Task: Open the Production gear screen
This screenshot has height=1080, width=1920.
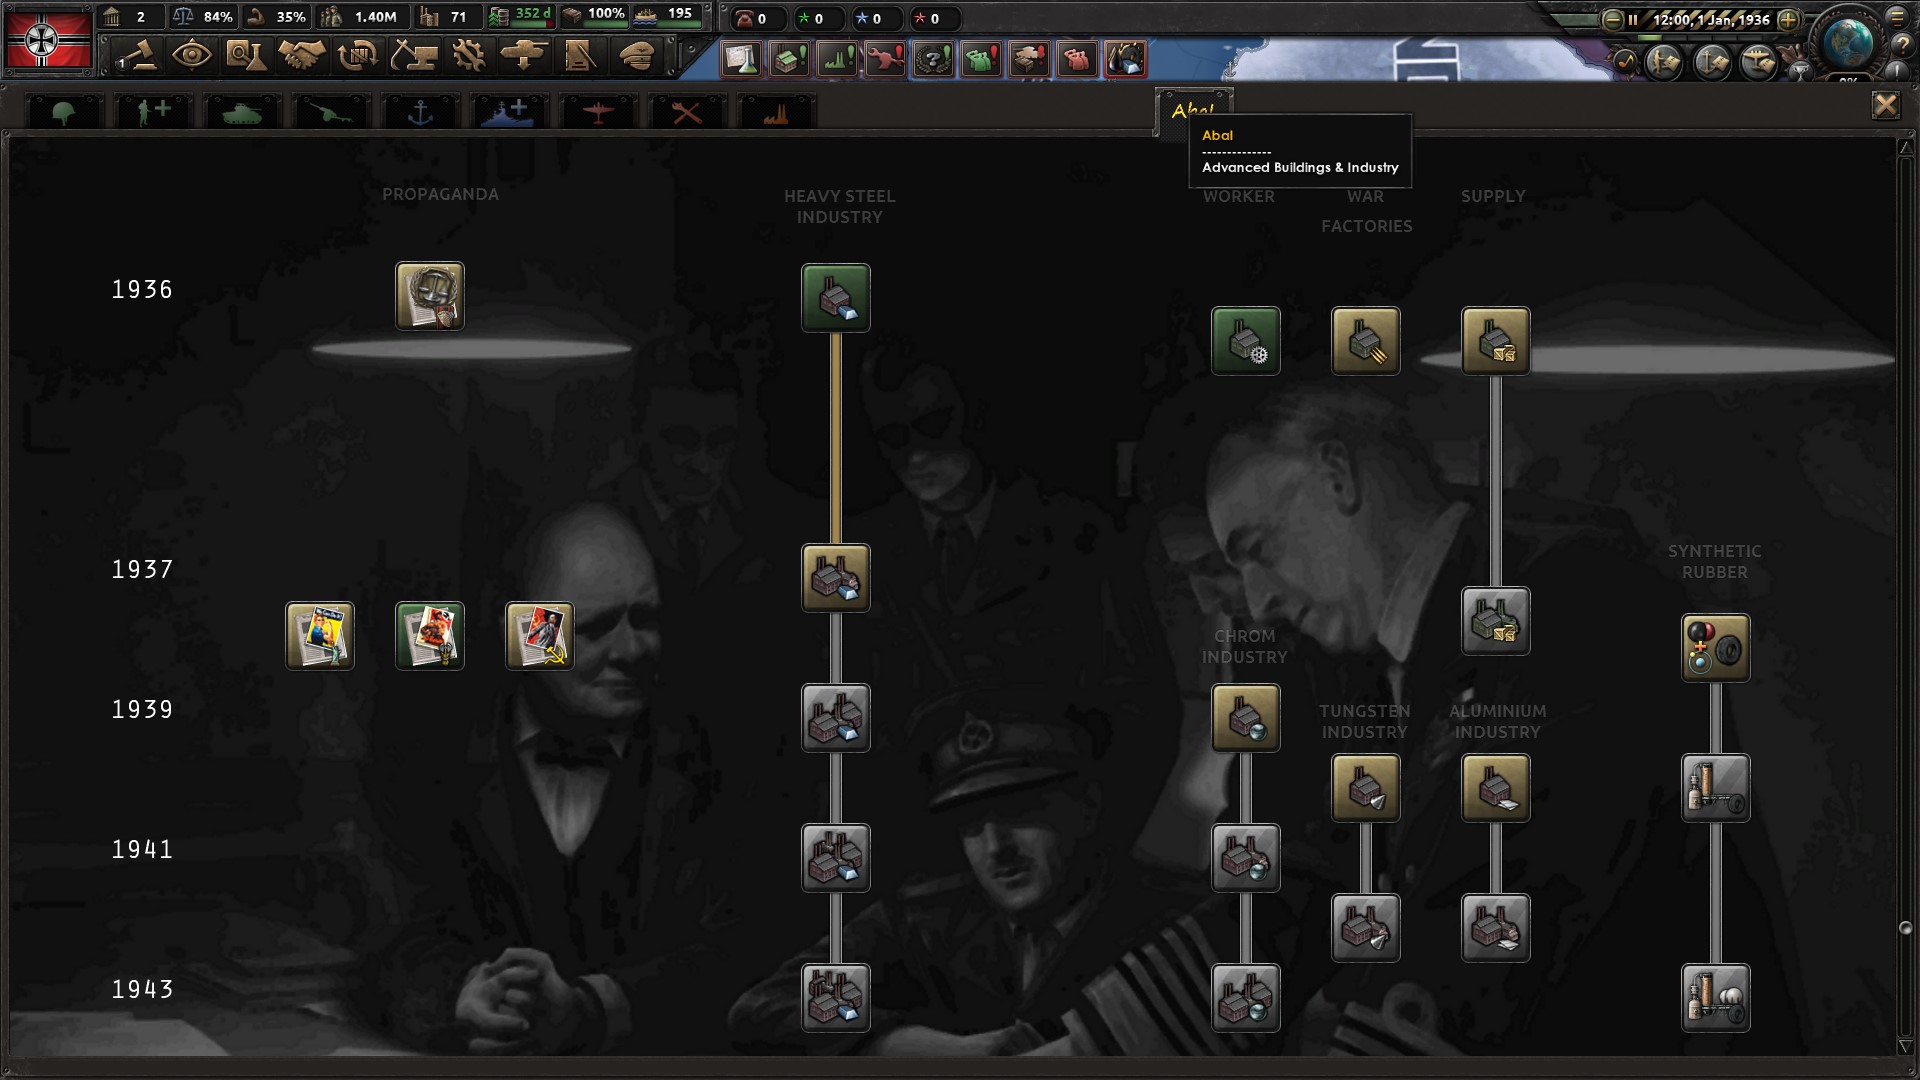Action: coord(468,56)
